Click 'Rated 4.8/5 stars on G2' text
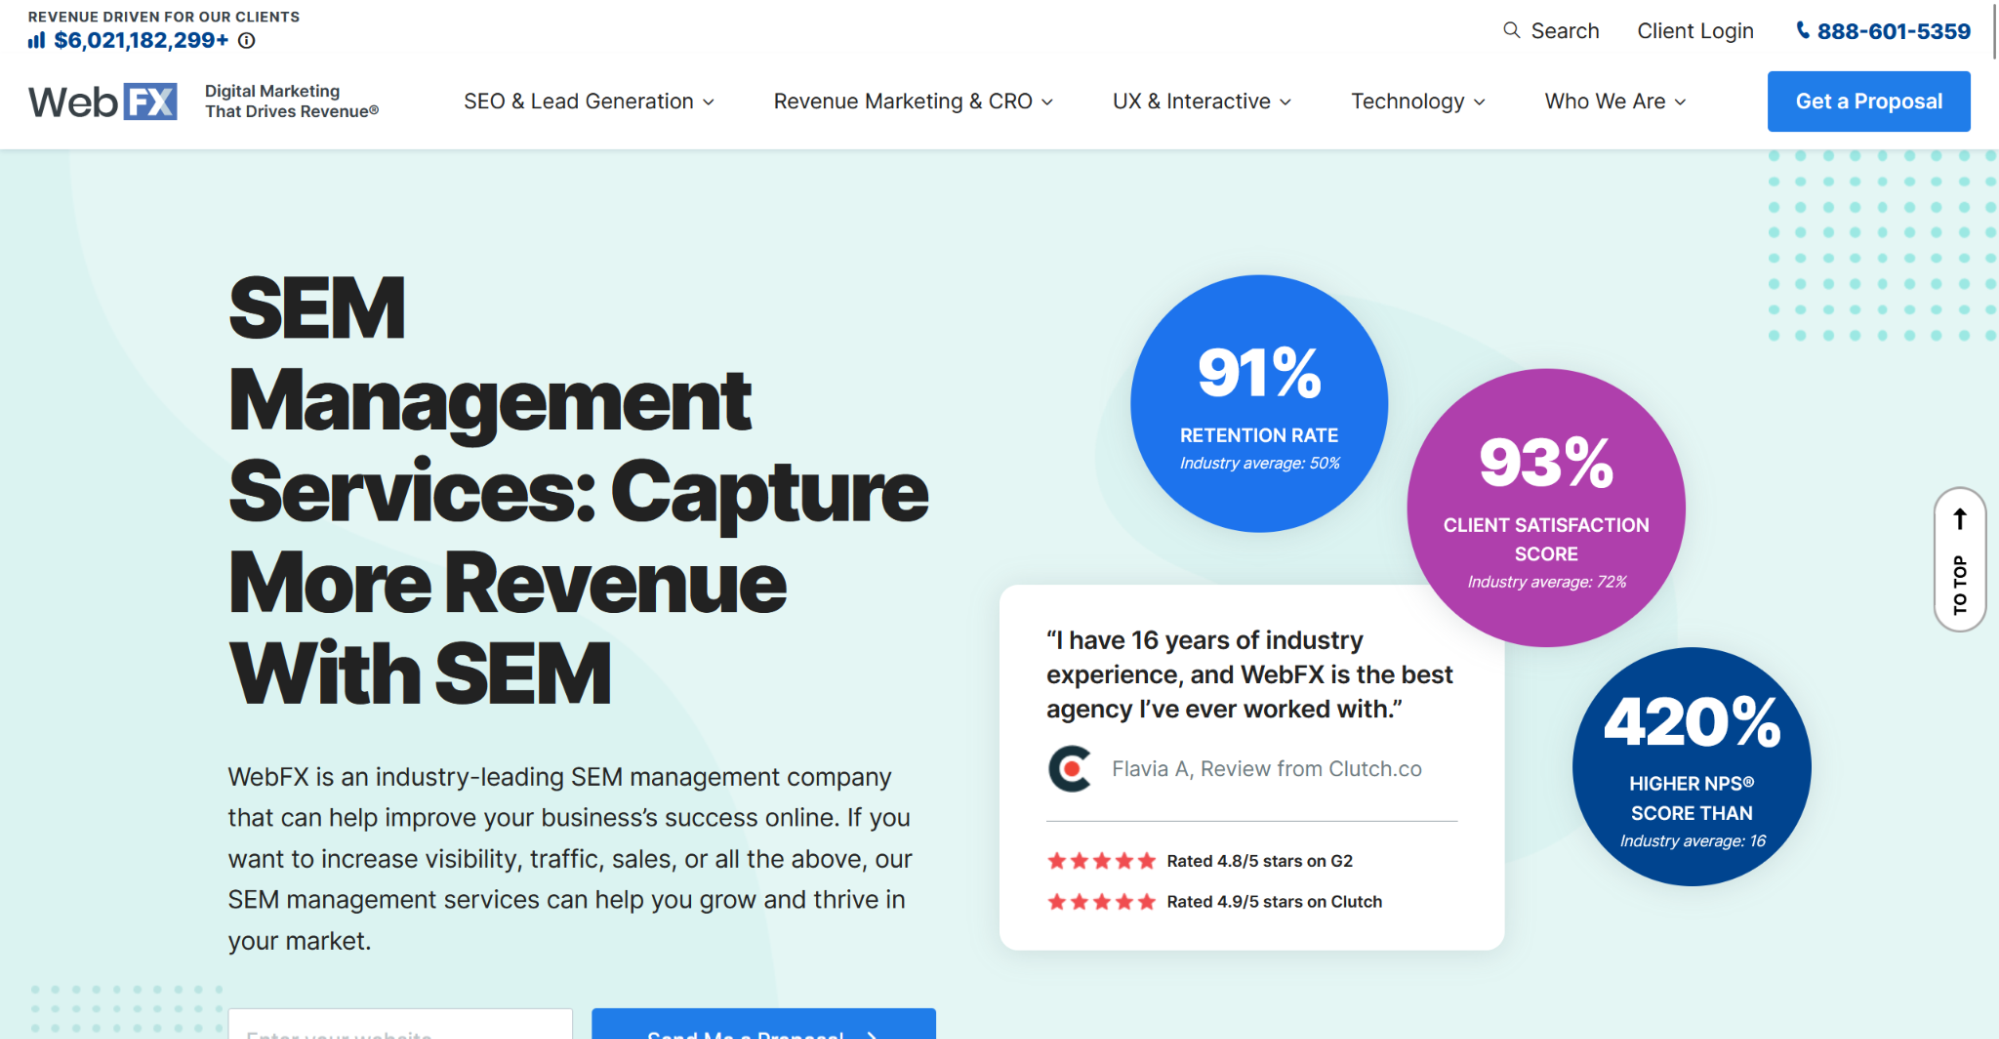 tap(1259, 861)
